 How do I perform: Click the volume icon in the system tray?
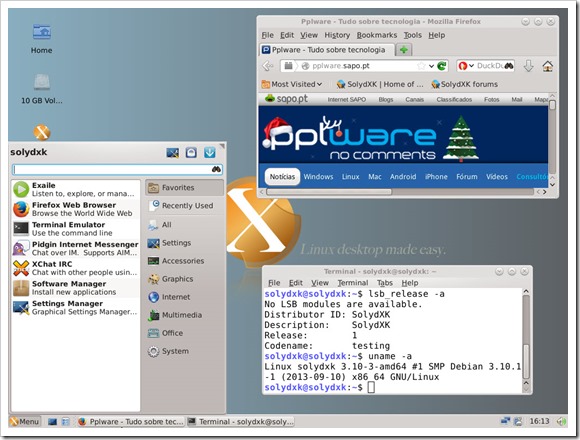tap(561, 421)
